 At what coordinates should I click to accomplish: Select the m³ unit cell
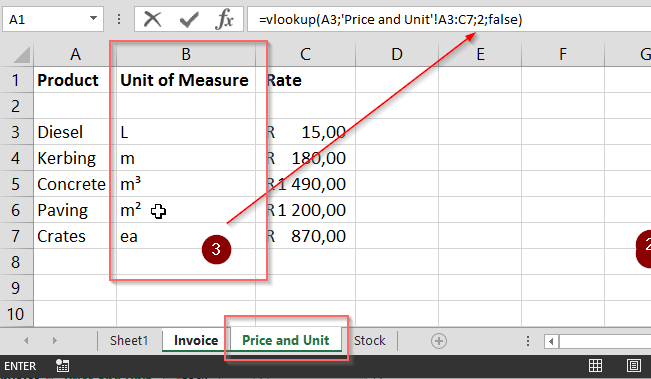186,184
